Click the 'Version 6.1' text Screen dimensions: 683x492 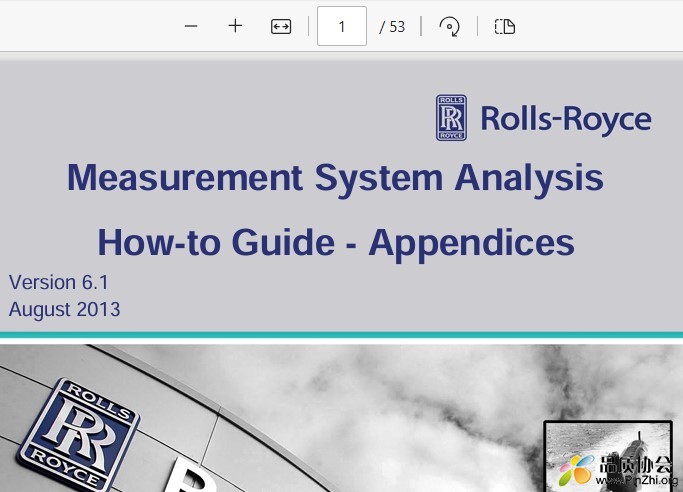pos(59,282)
